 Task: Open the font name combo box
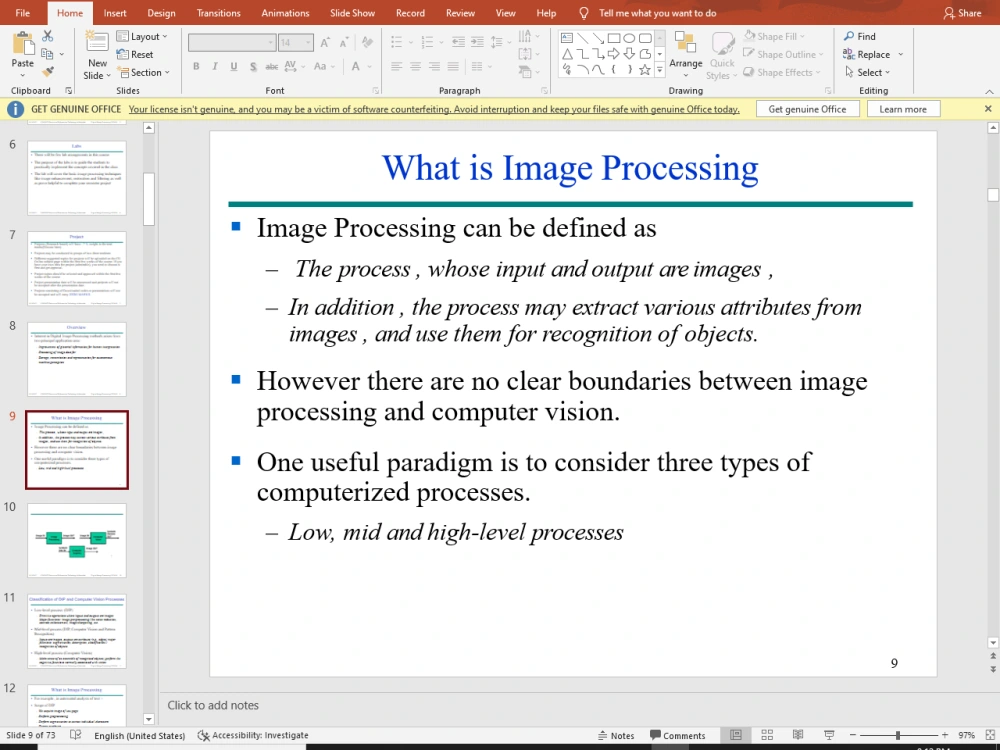pyautogui.click(x=232, y=43)
